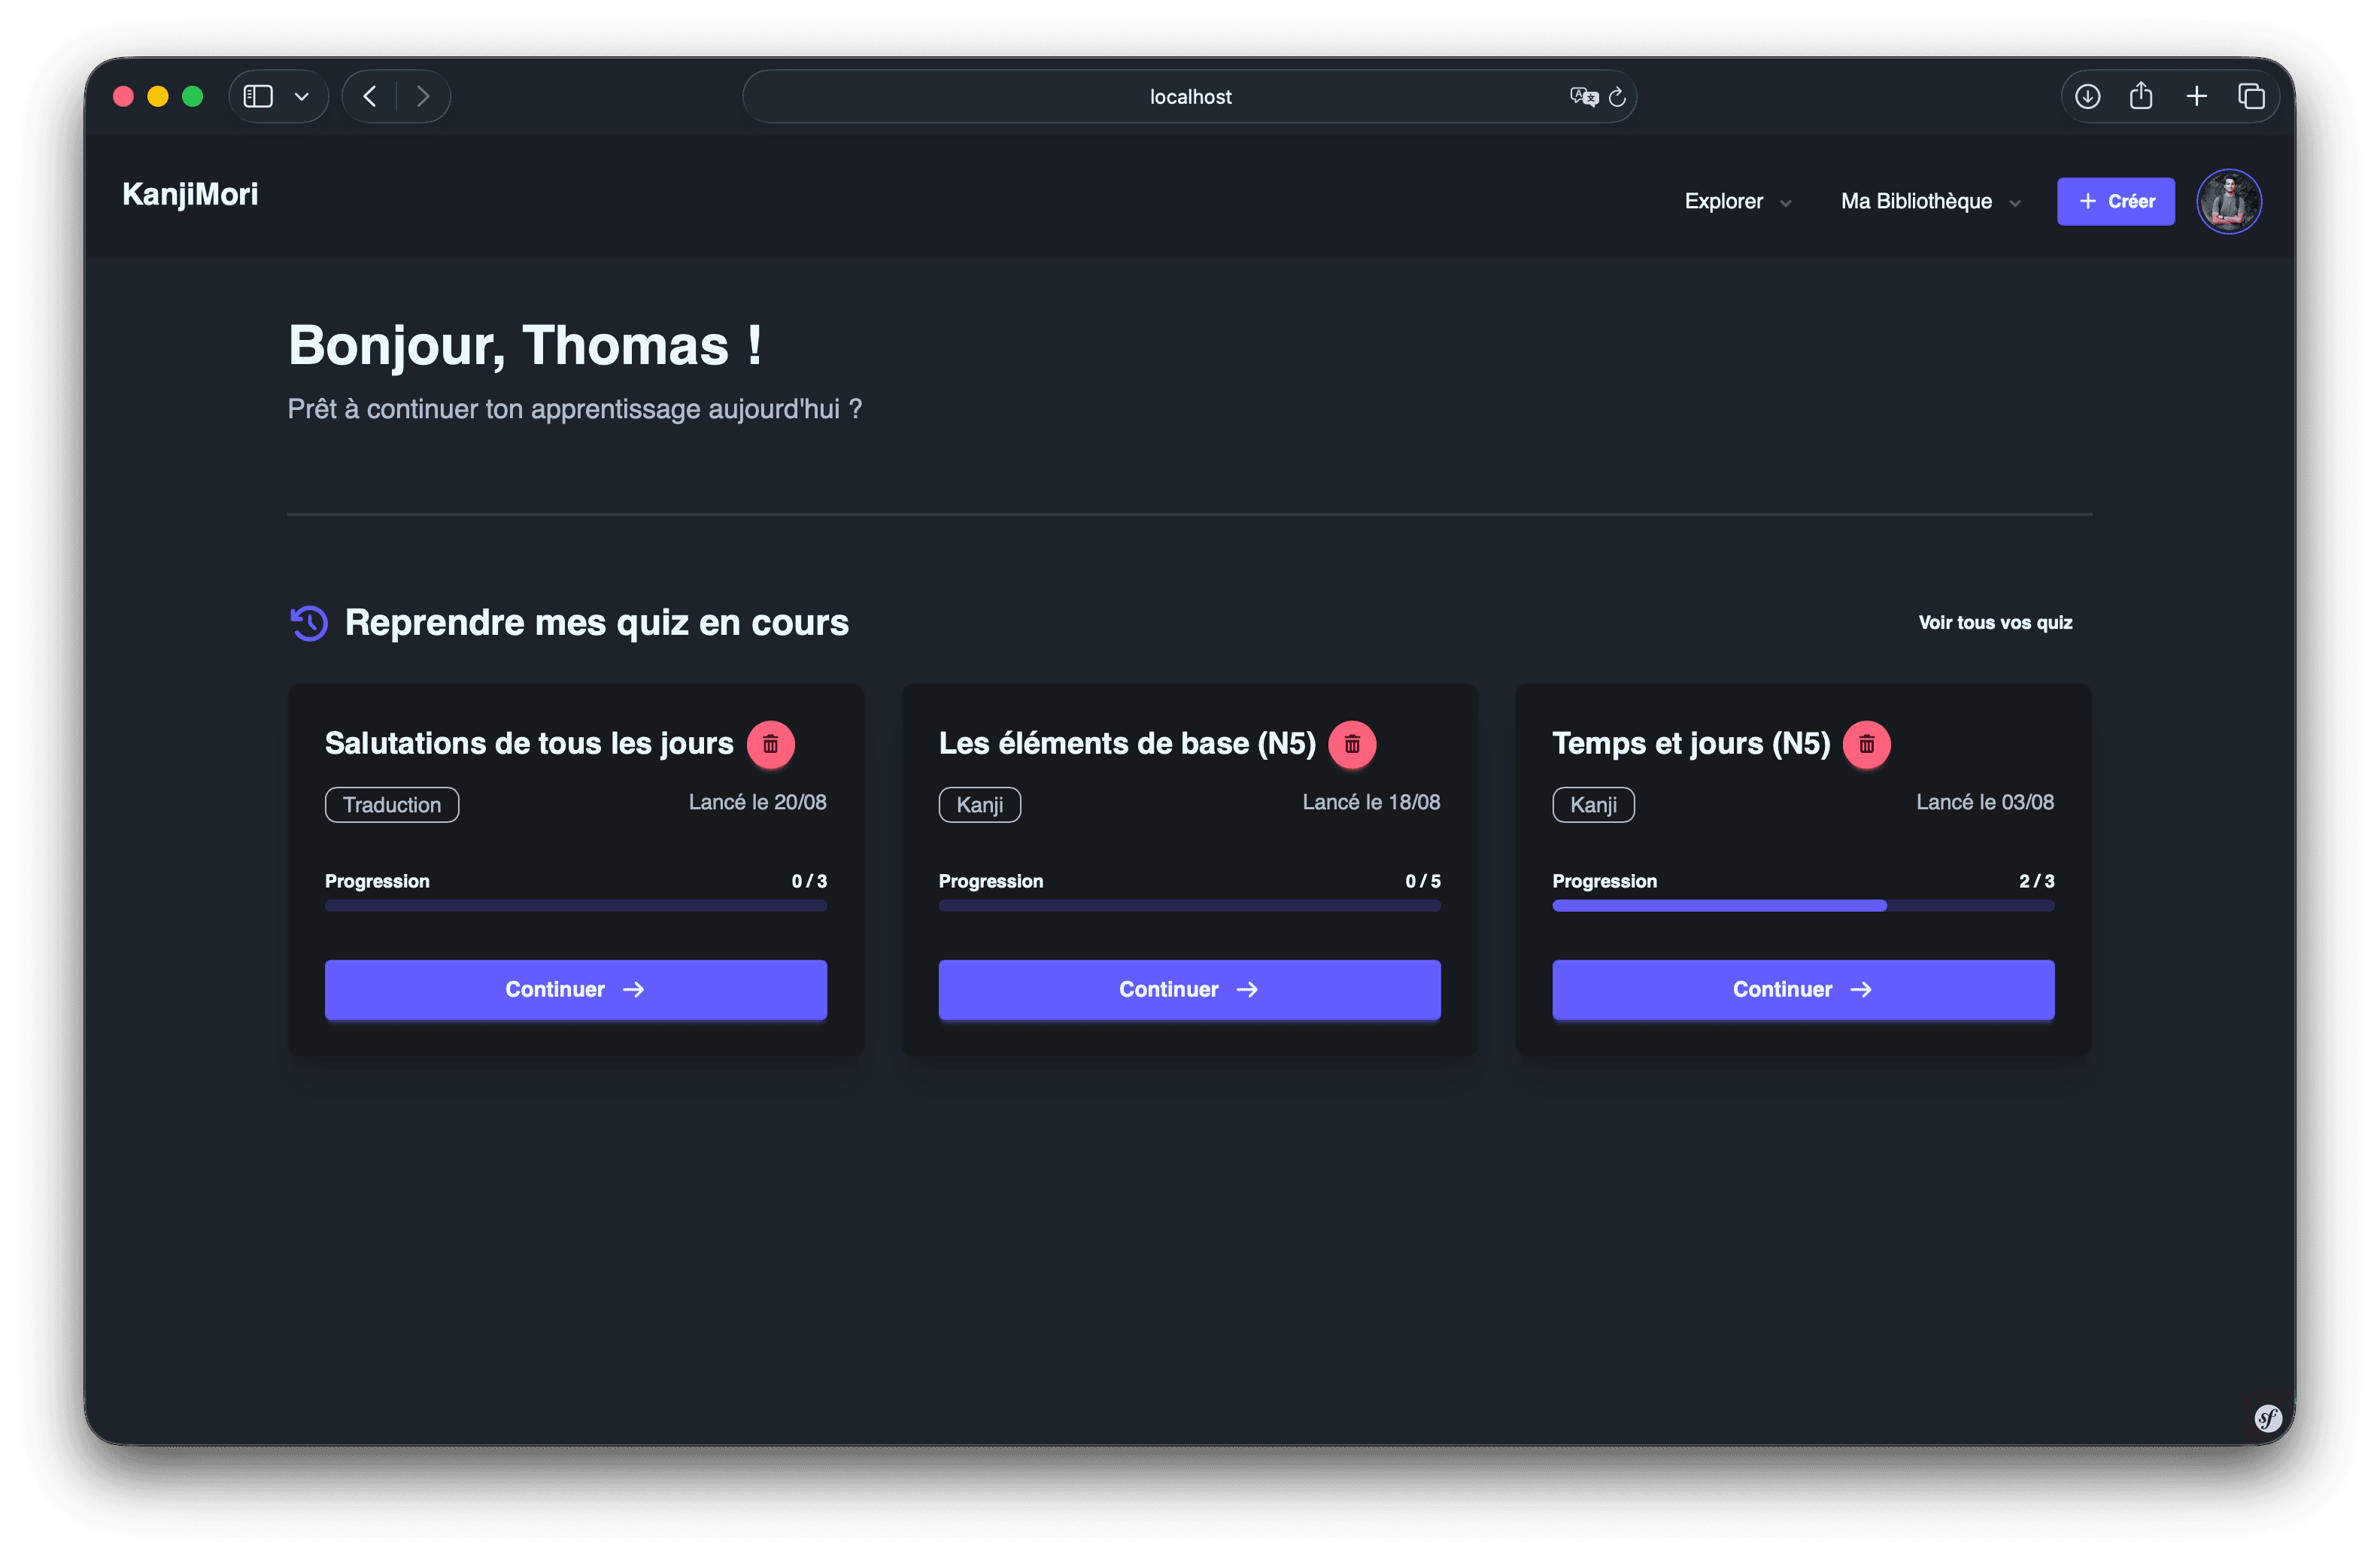
Task: Reload the page from the address bar
Action: pos(1617,96)
